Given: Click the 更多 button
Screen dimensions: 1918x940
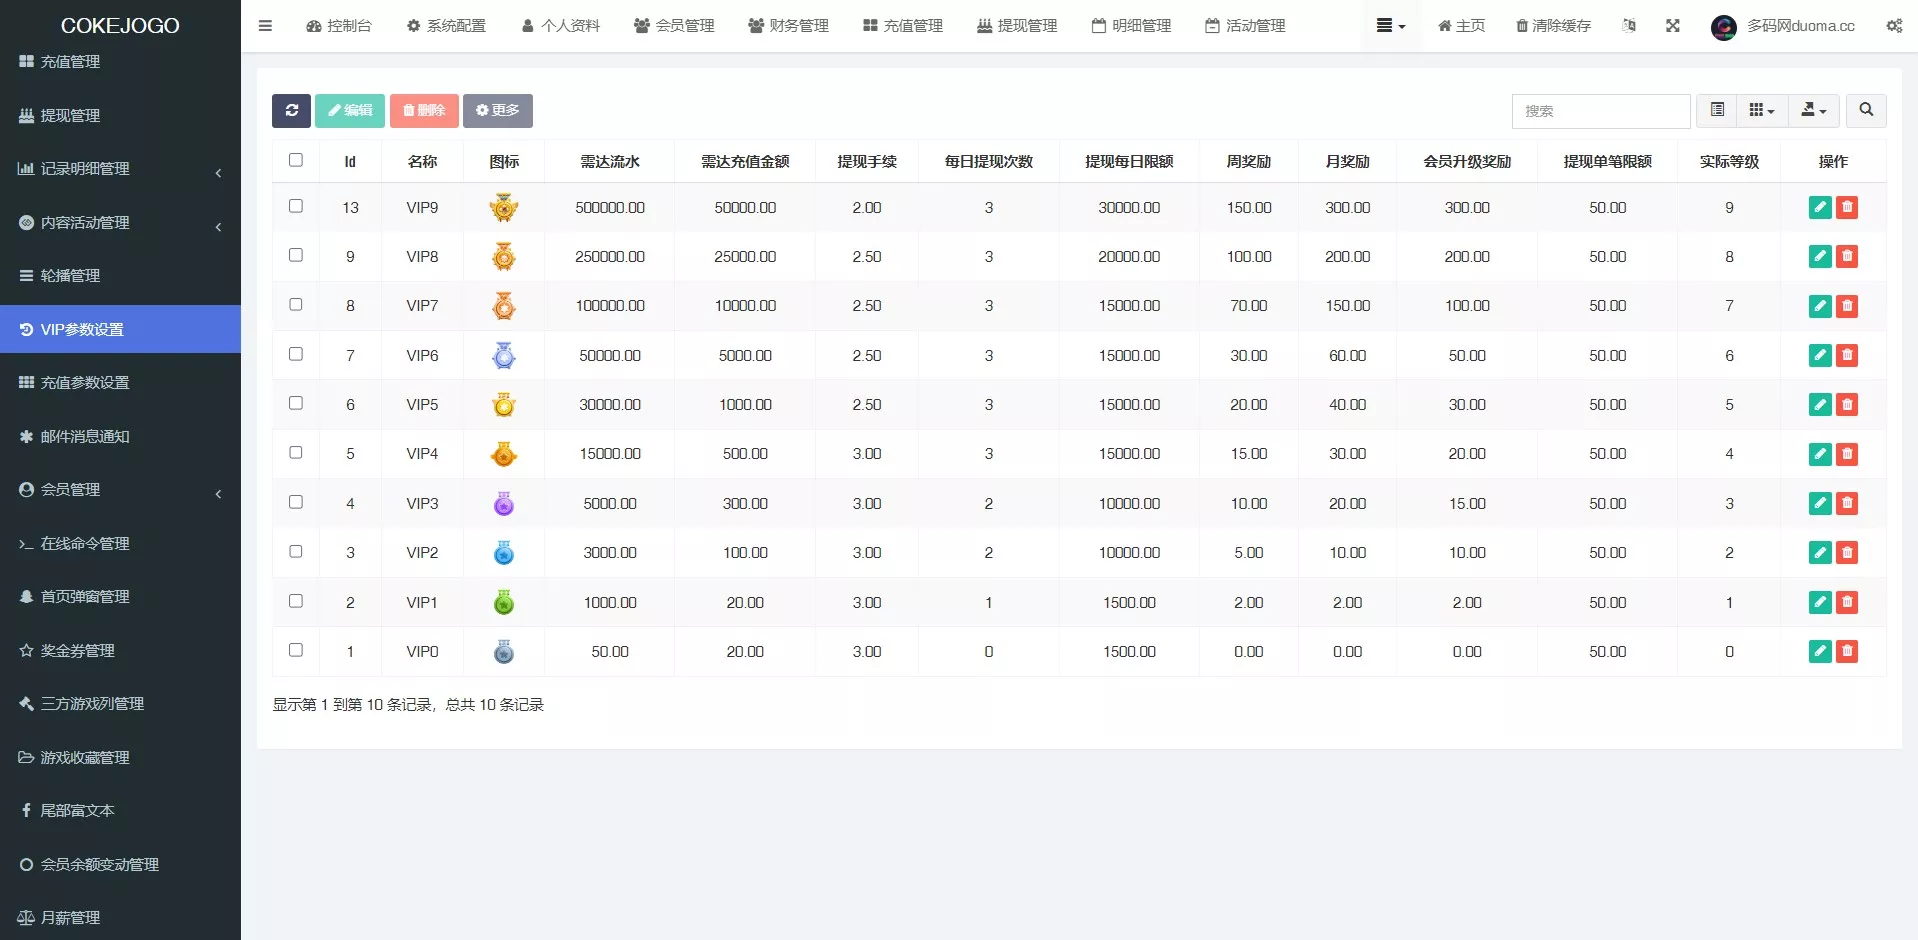Looking at the screenshot, I should (498, 111).
